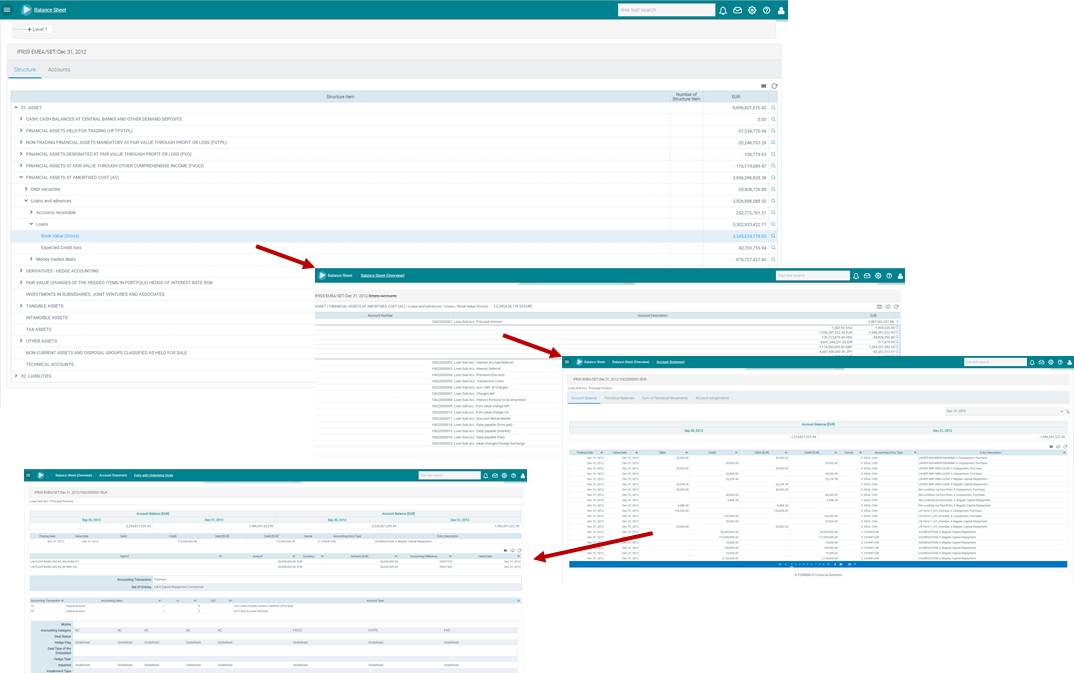Switch to the Accounts tab
Screen dimensions: 1074x673
[59, 70]
